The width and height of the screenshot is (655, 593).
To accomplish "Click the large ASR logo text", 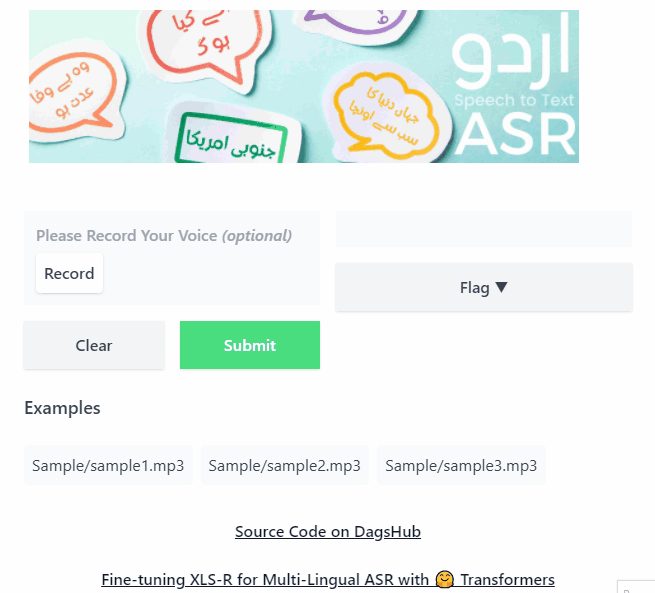I will (x=515, y=134).
